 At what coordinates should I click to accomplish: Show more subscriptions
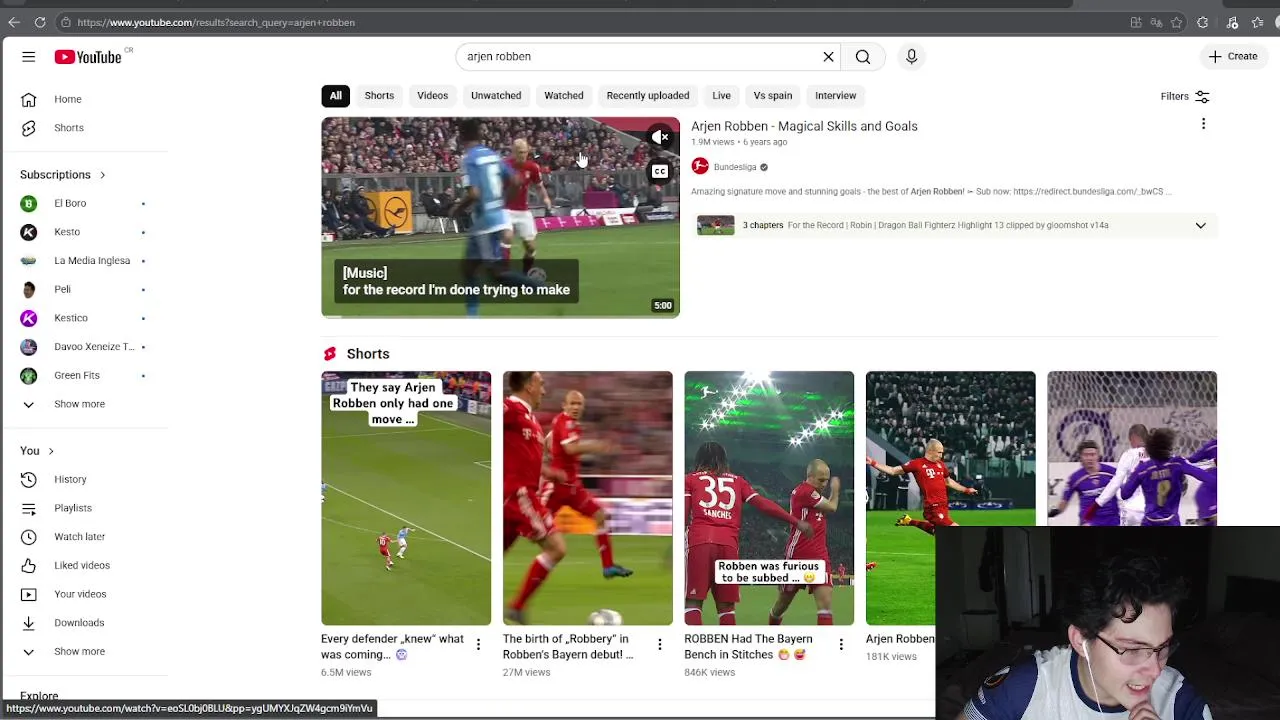tap(84, 404)
